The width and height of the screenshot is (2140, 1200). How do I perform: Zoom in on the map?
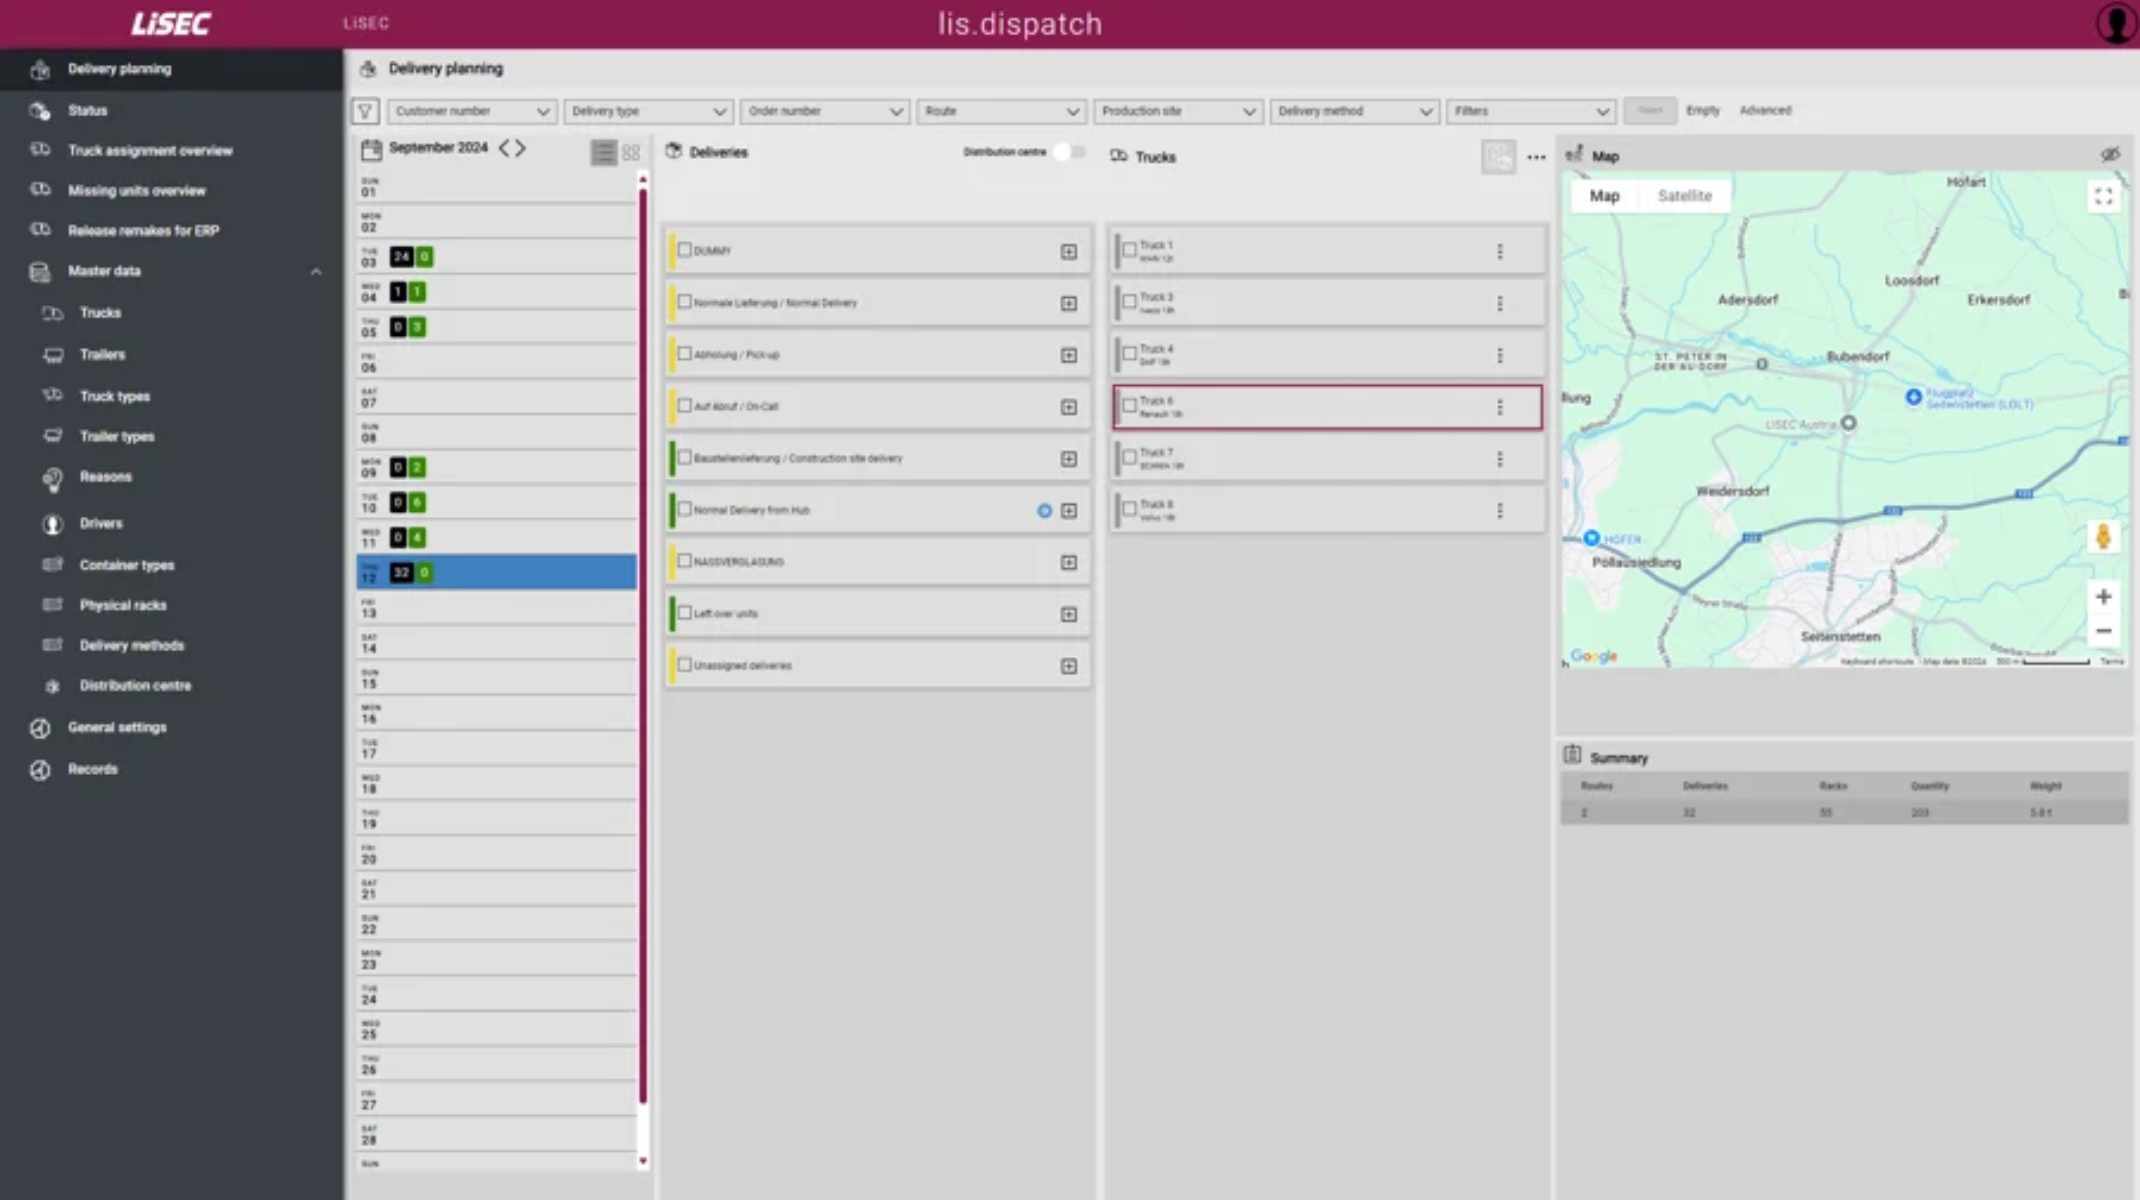(x=2103, y=597)
